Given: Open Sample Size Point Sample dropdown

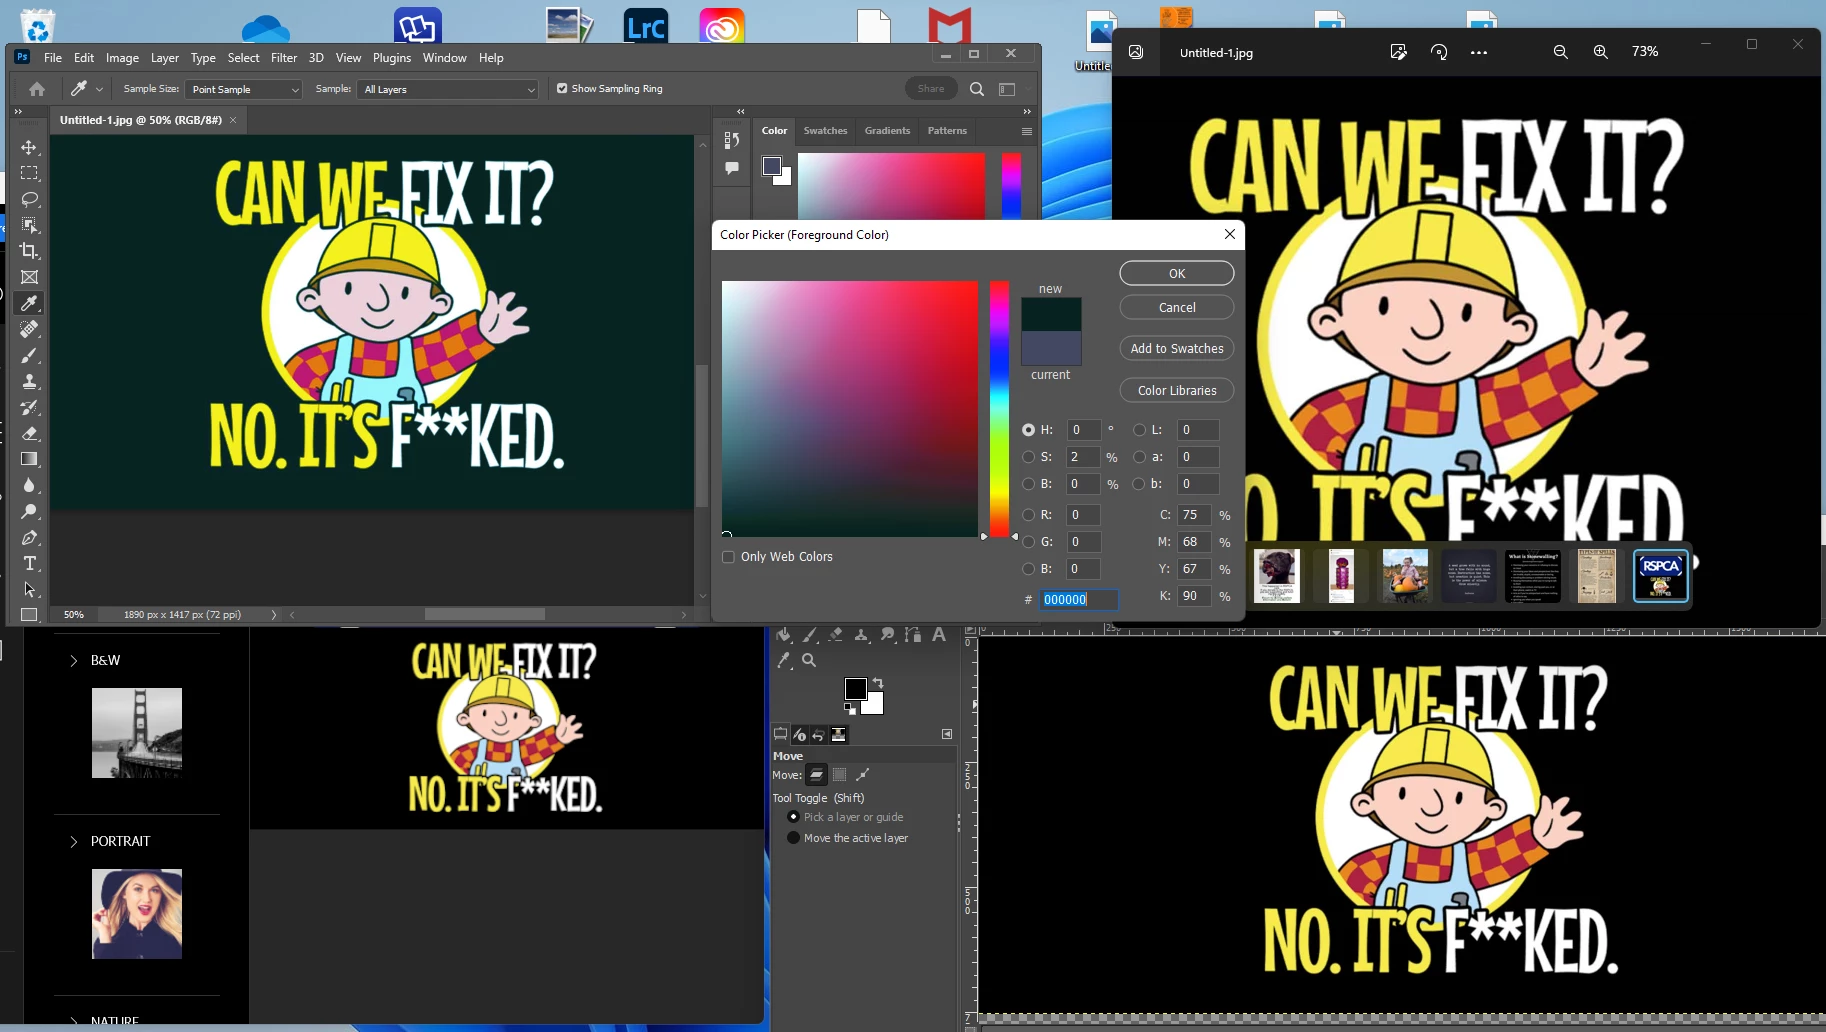Looking at the screenshot, I should tap(243, 90).
